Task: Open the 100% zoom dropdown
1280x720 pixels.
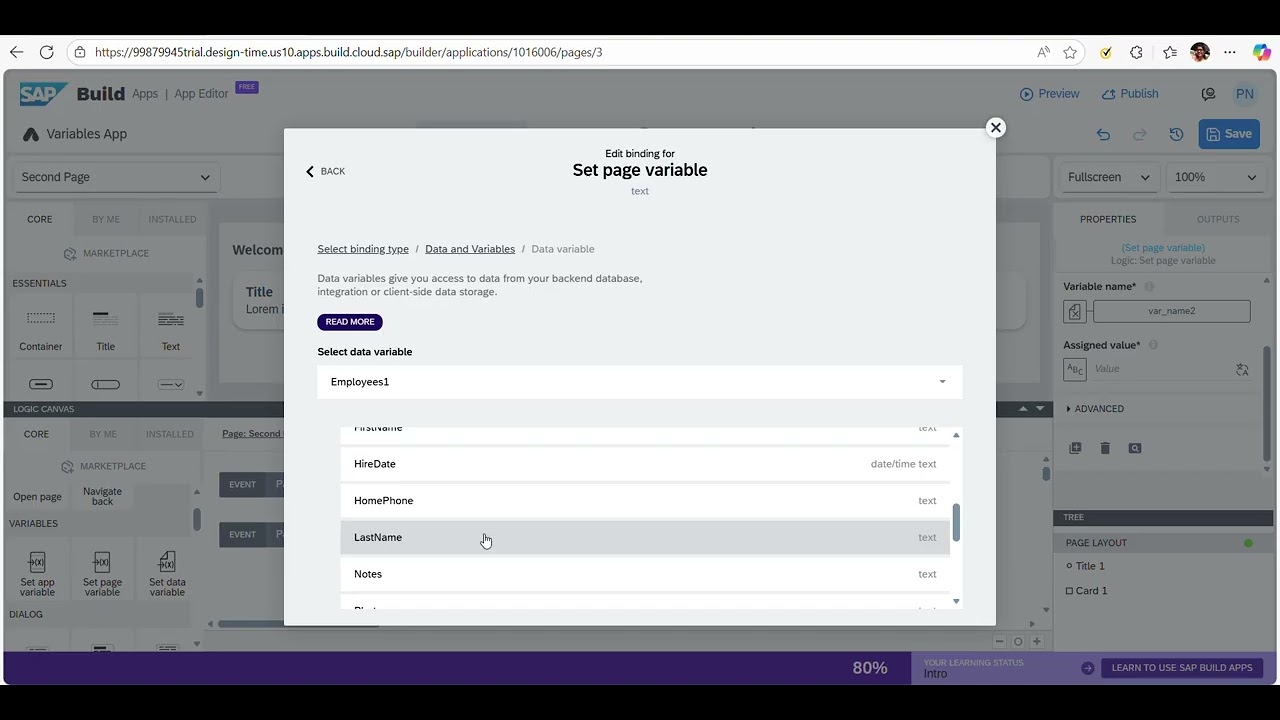Action: point(1215,177)
